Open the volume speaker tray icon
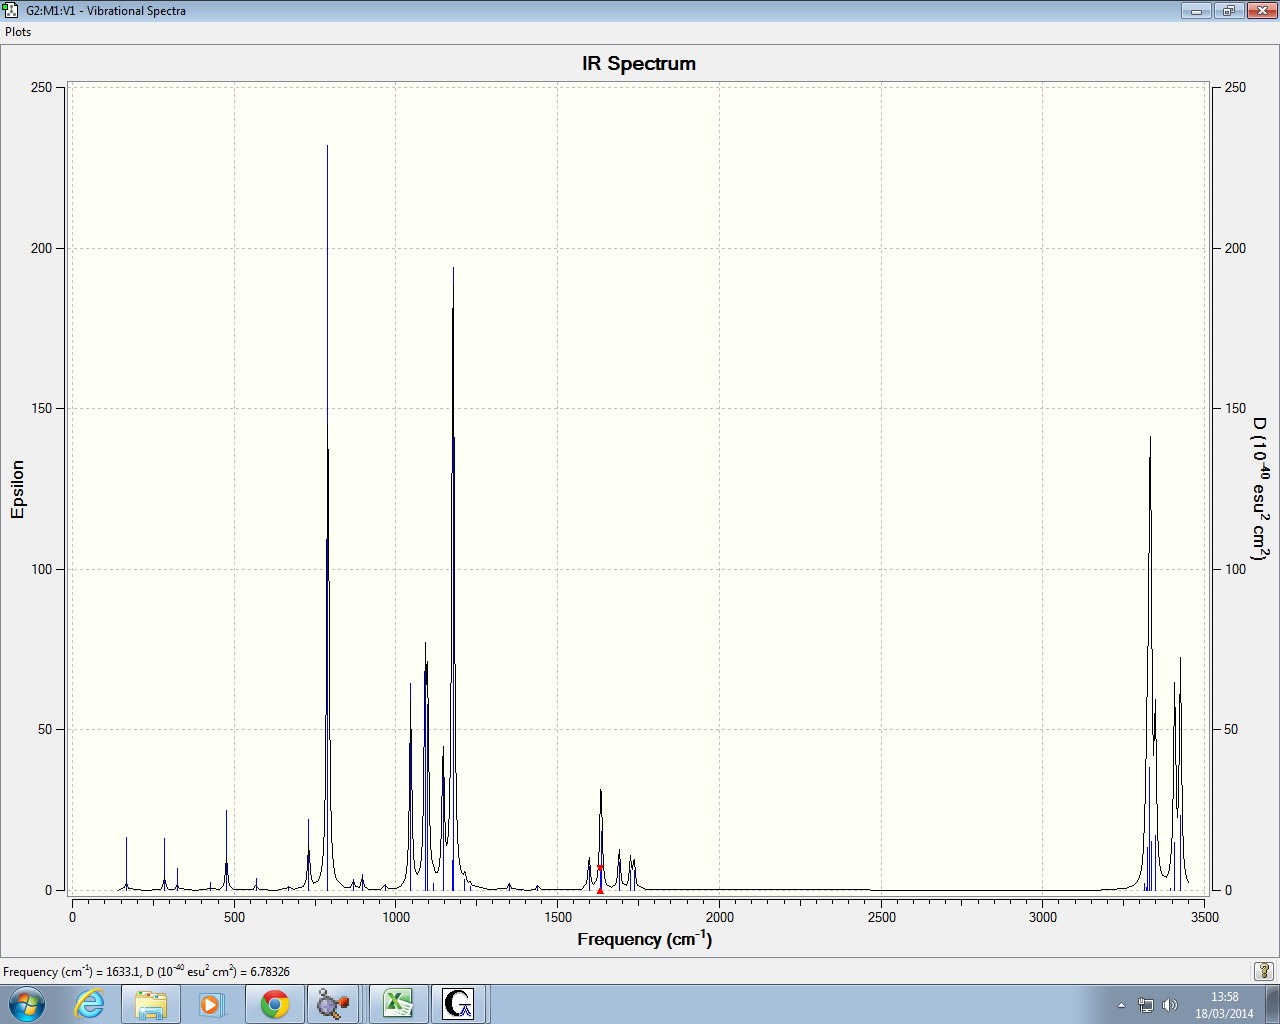 [1170, 1005]
